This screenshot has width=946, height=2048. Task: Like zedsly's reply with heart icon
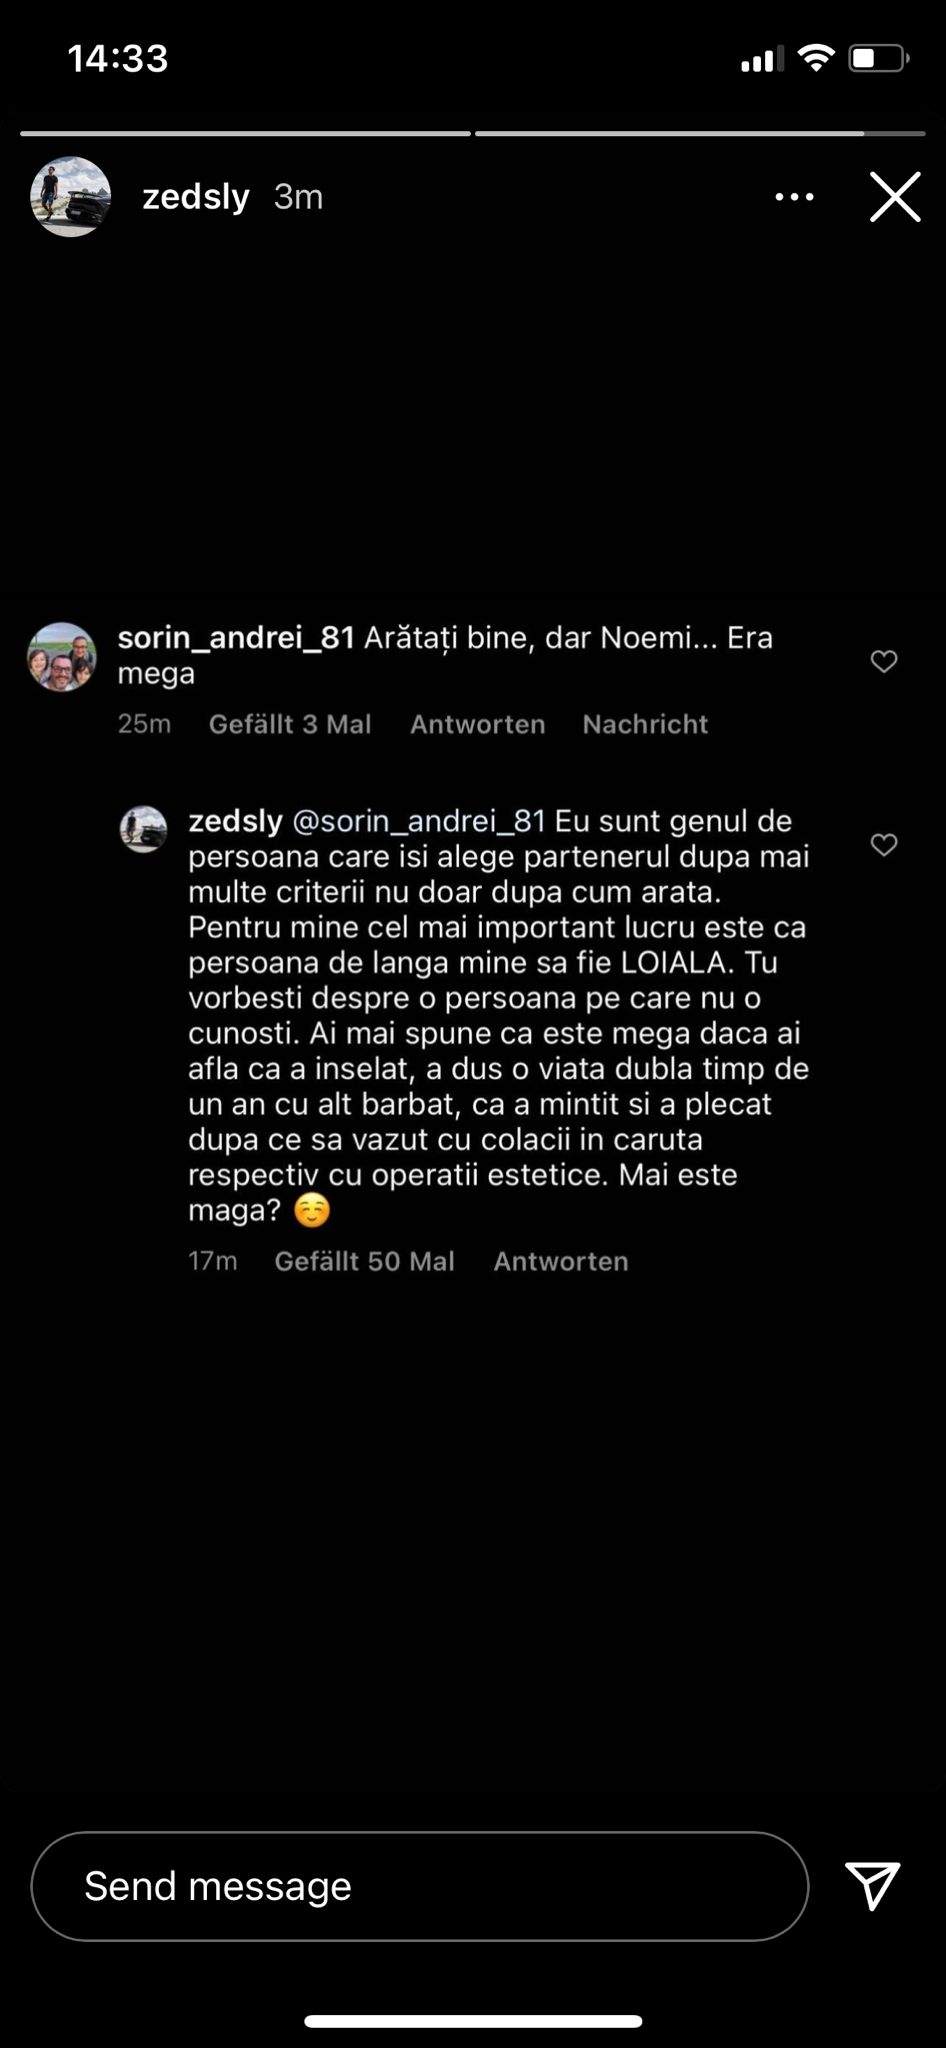pyautogui.click(x=884, y=845)
